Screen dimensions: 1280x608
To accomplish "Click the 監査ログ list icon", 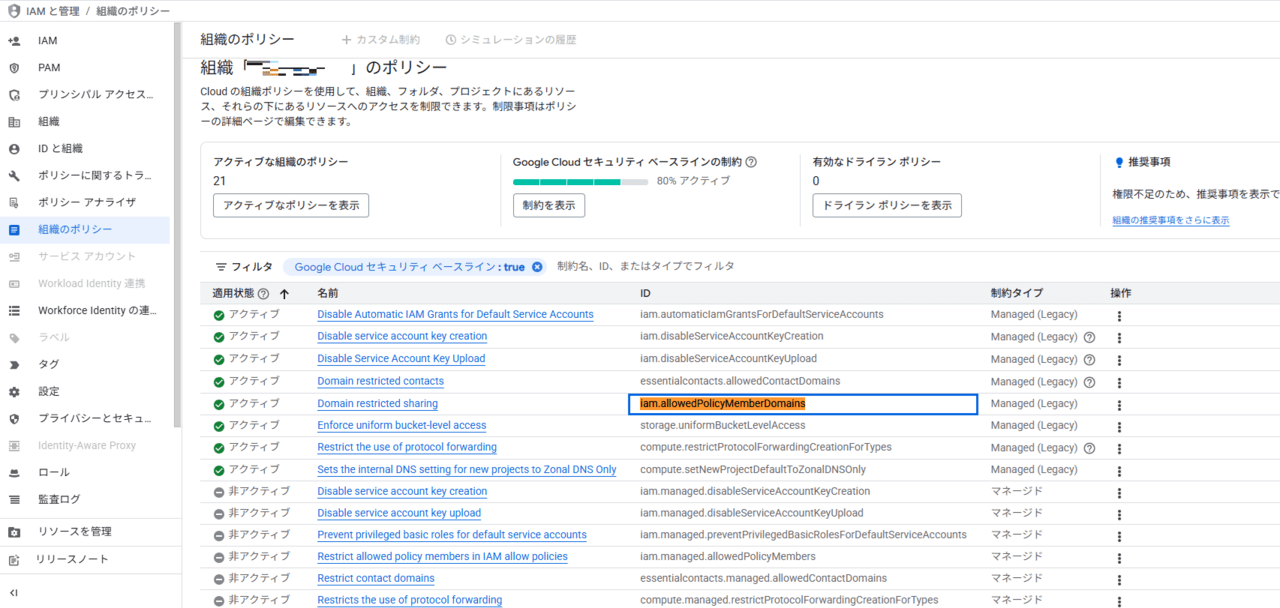I will tap(14, 500).
